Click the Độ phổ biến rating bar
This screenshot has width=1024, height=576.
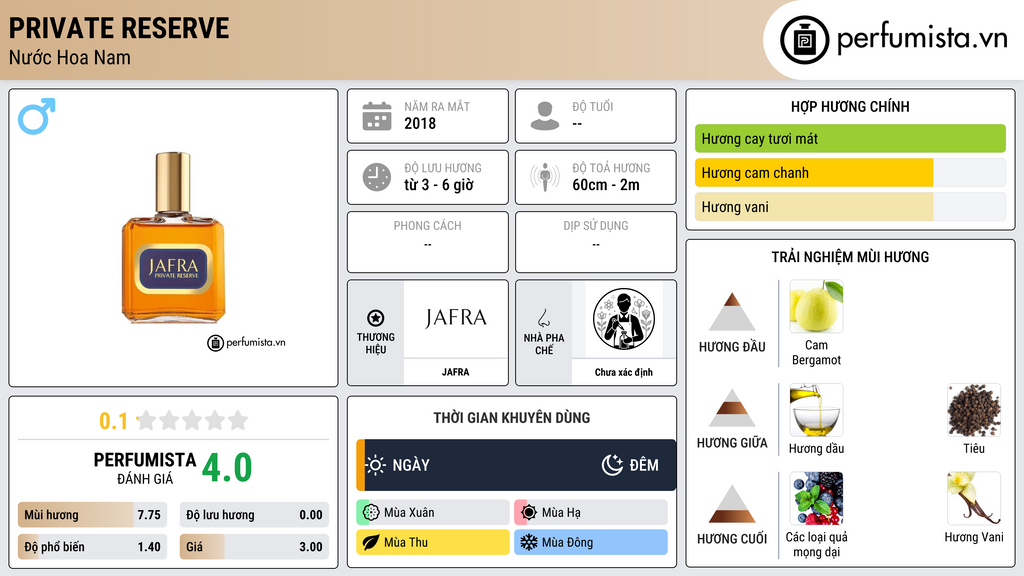[x=92, y=547]
